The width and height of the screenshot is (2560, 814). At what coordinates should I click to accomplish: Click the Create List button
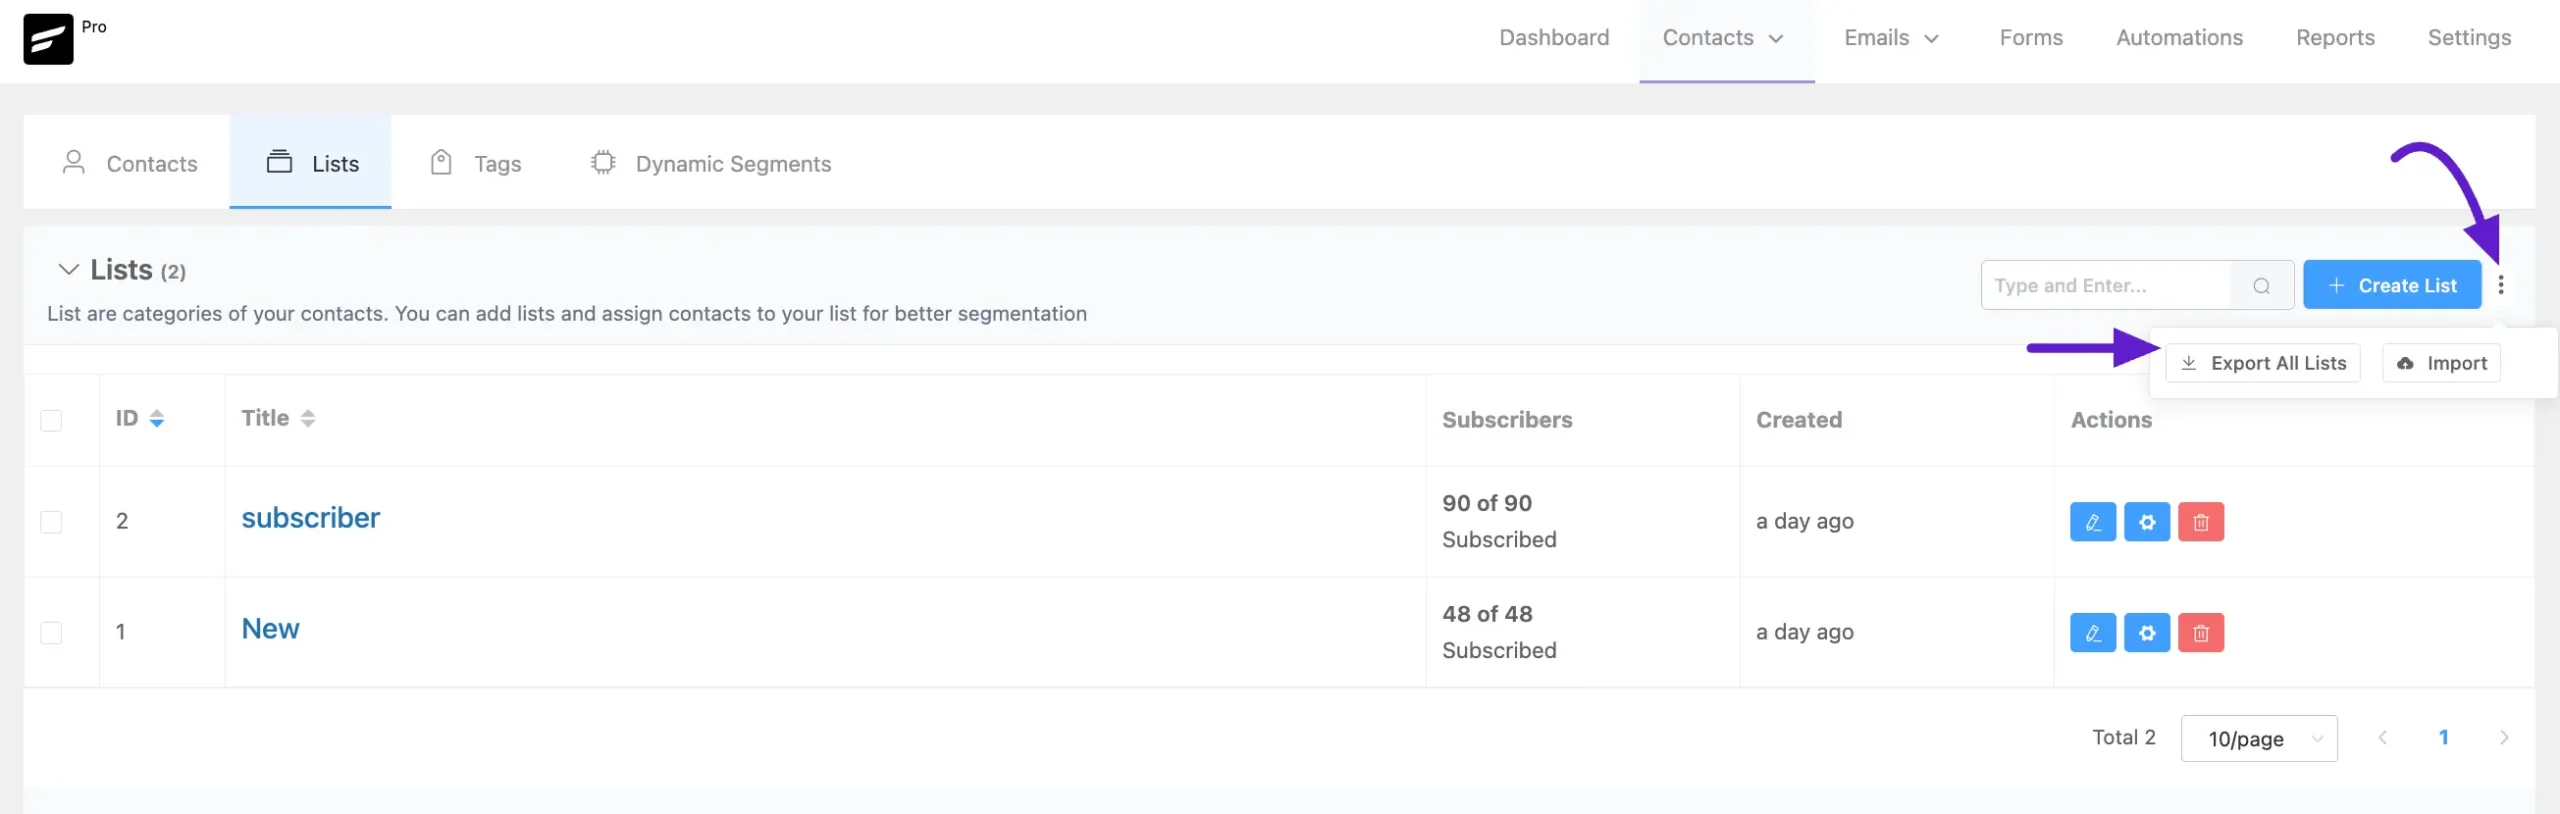(2391, 285)
